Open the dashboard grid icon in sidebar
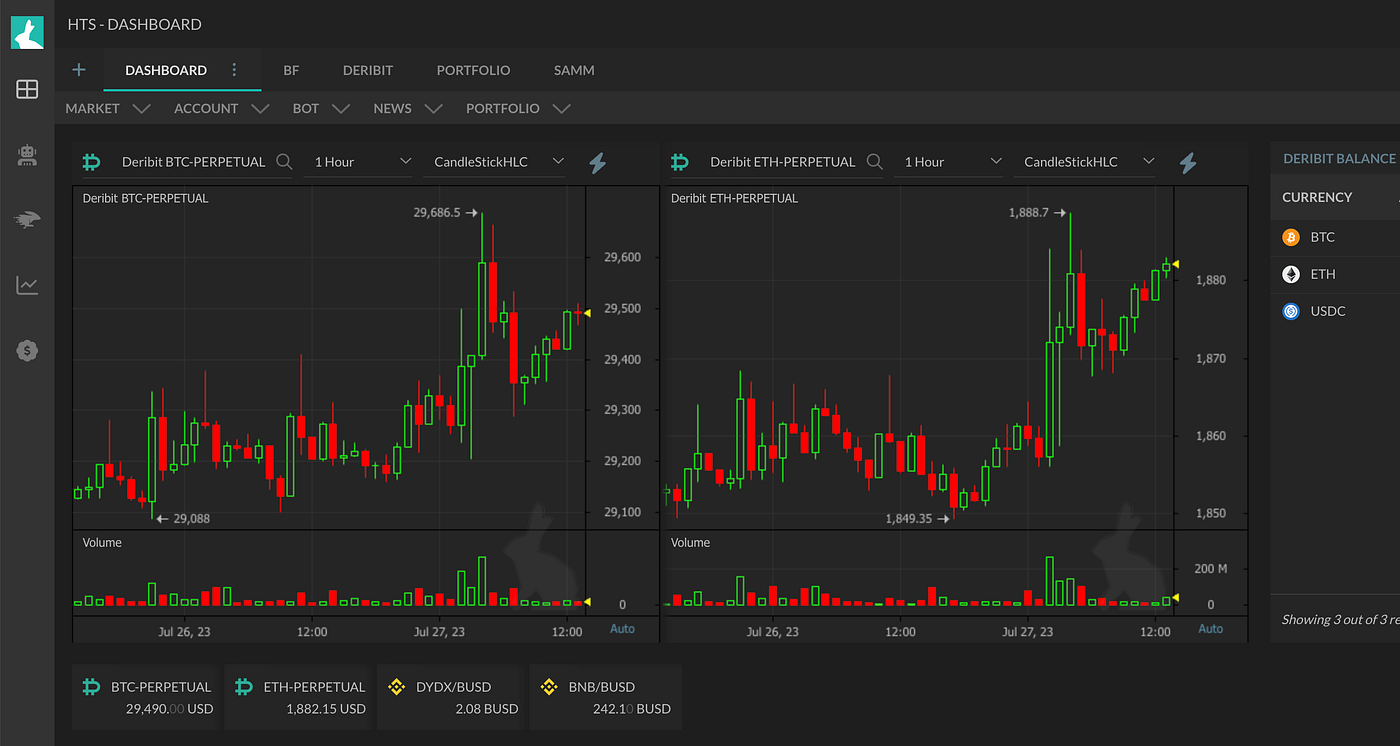This screenshot has width=1400, height=746. [x=27, y=89]
